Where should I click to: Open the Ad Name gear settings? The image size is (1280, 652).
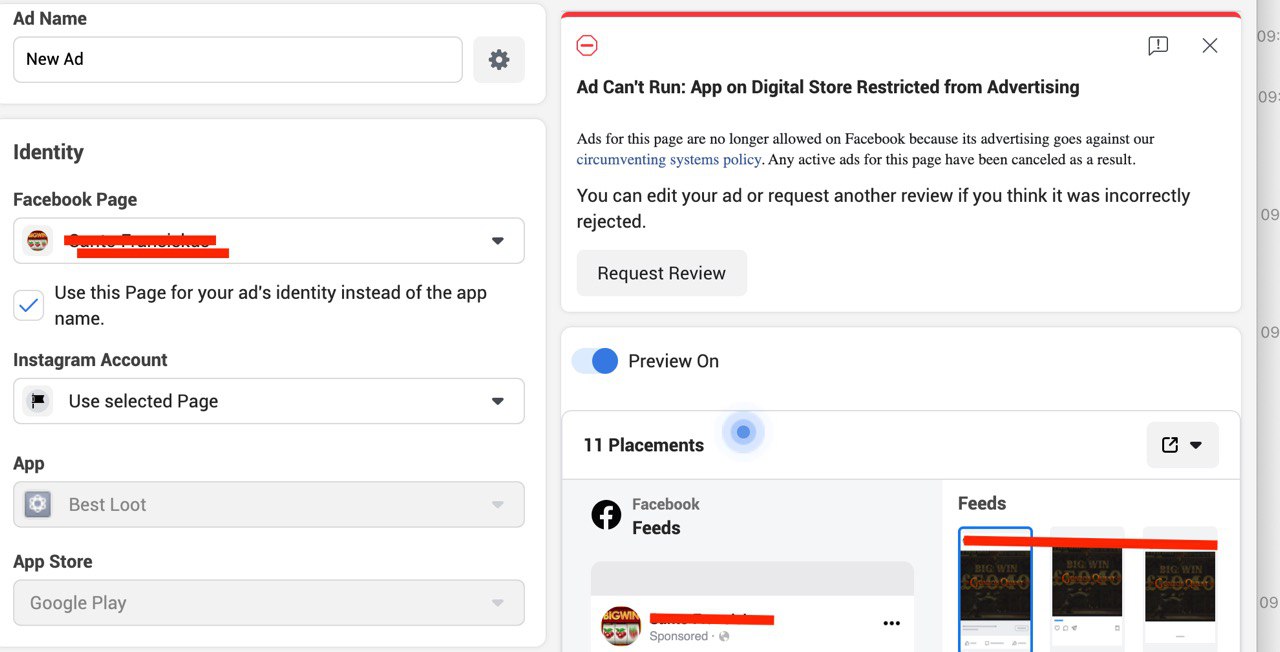(498, 60)
